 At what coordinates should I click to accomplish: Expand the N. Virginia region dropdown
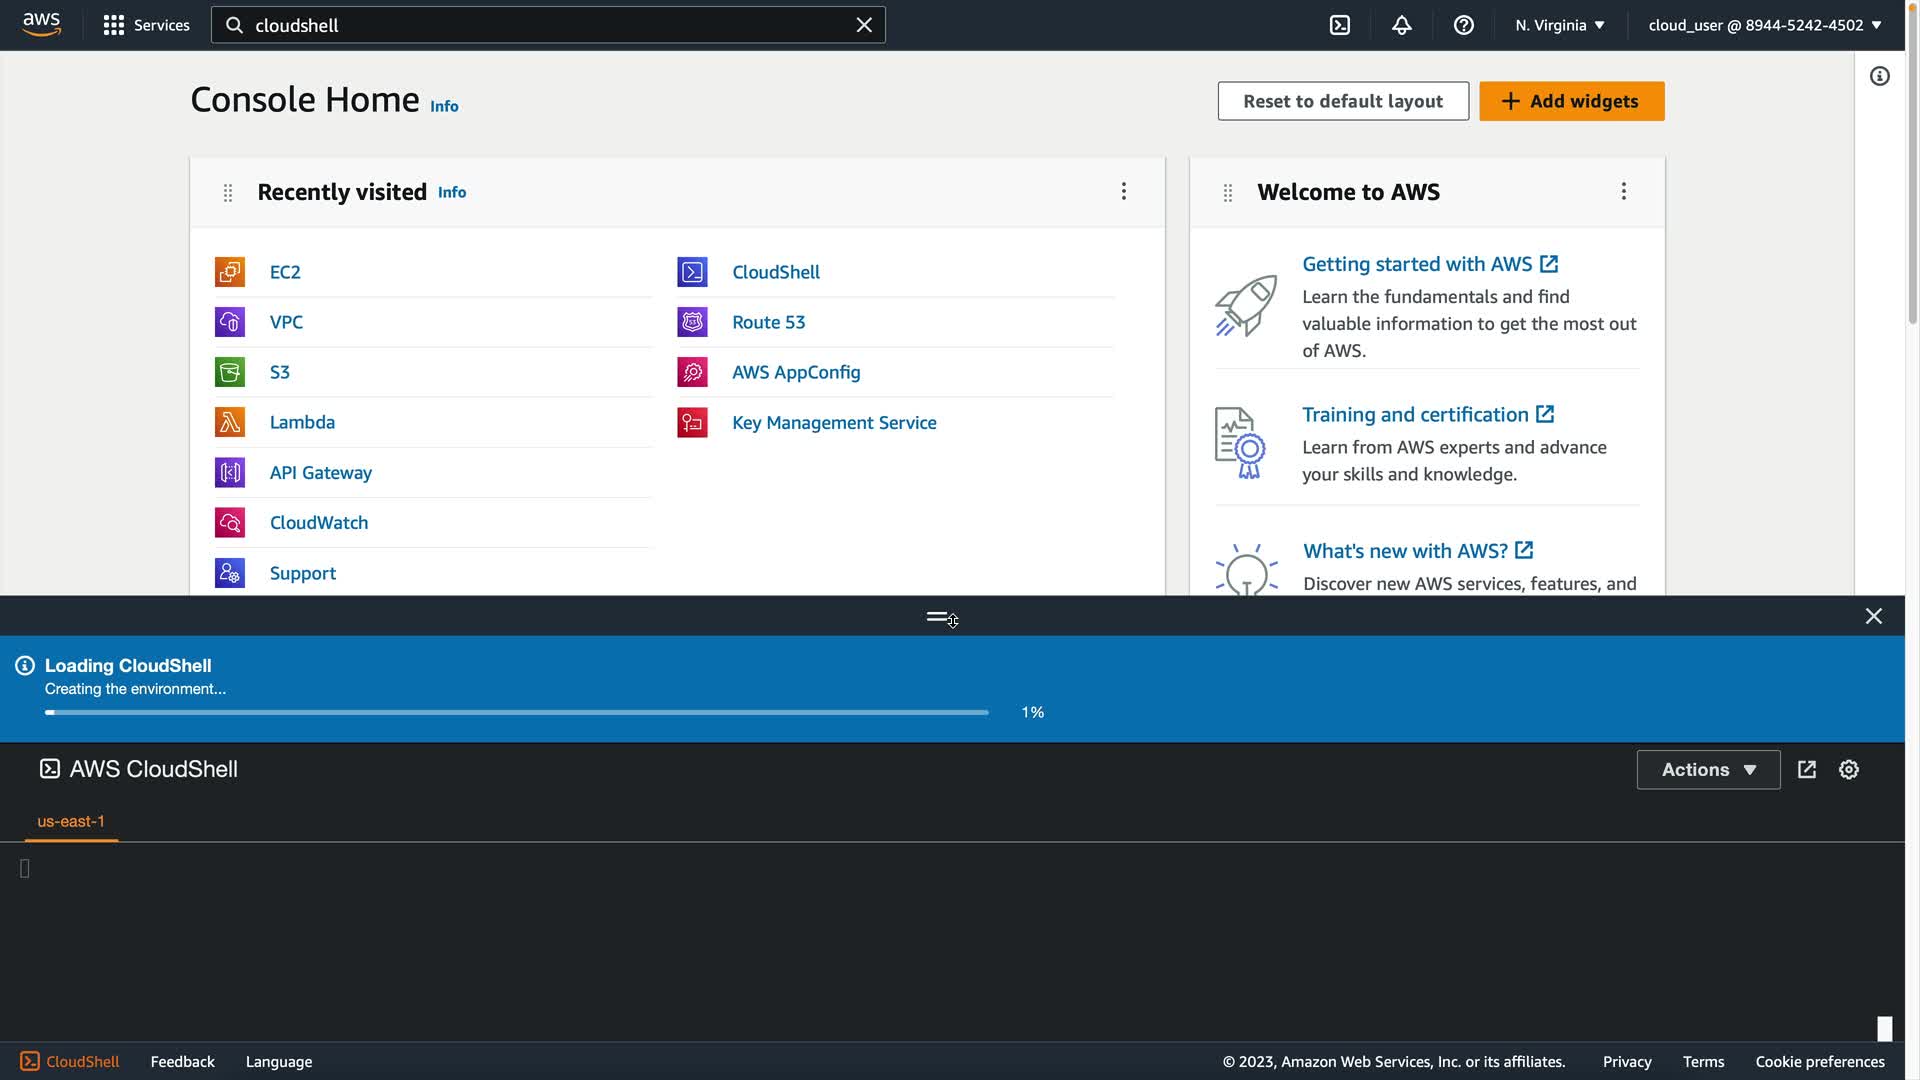click(1559, 25)
